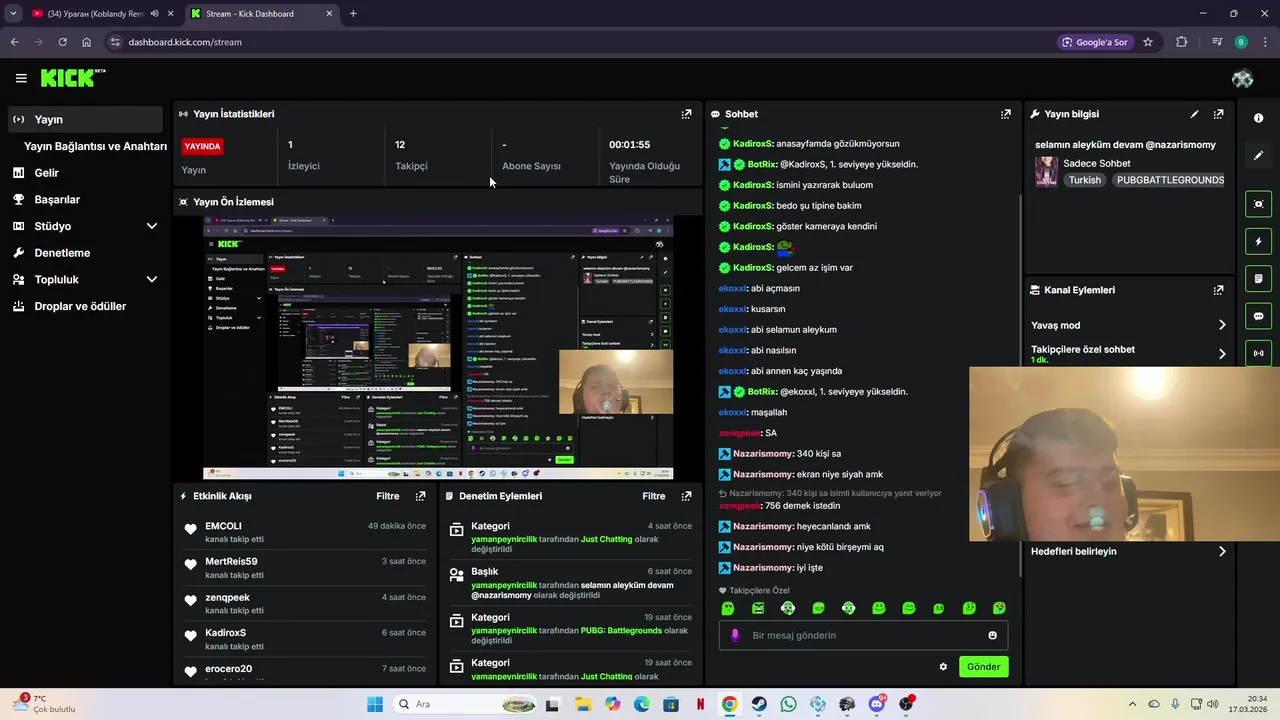Toggle the lightning actions panel in right sidebar
This screenshot has height=720, width=1280.
1258,241
